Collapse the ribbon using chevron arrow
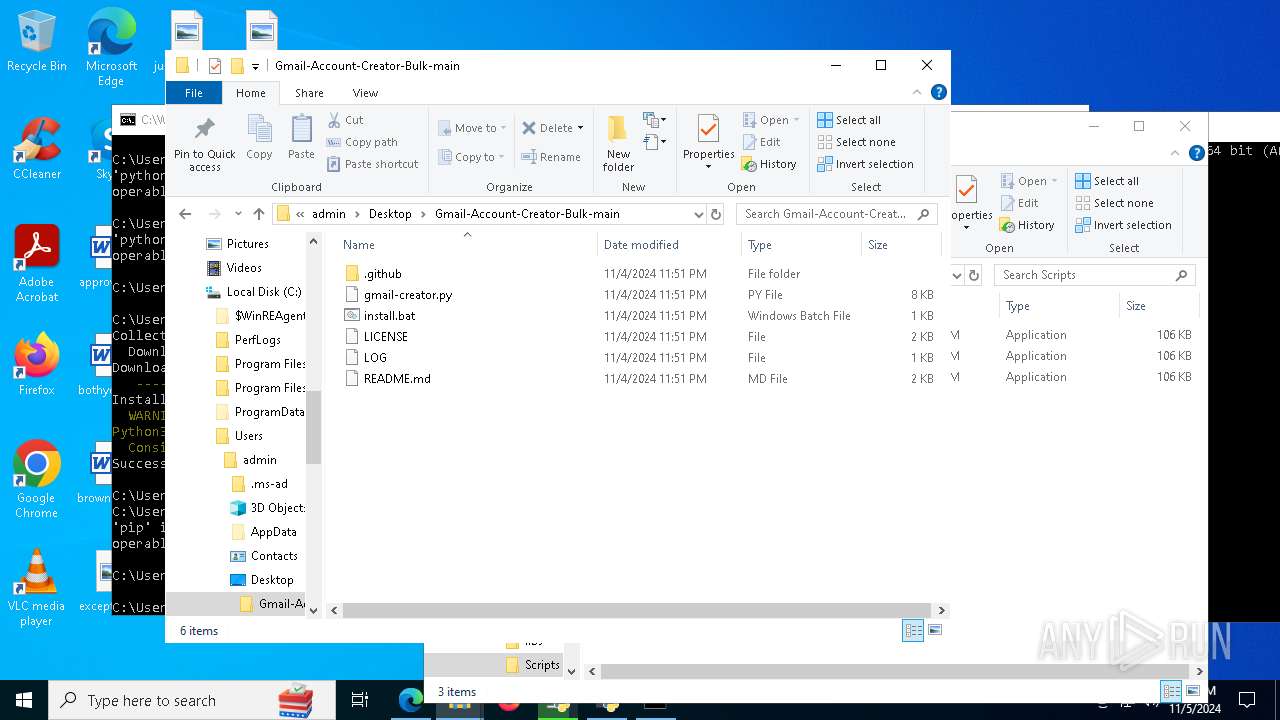 pyautogui.click(x=917, y=93)
